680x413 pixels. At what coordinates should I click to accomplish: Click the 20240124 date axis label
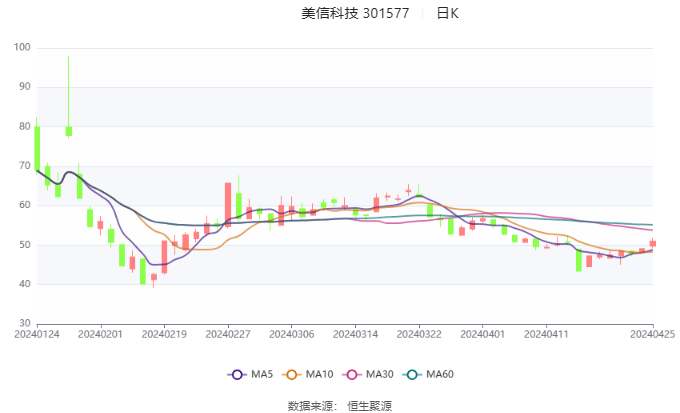click(x=37, y=334)
